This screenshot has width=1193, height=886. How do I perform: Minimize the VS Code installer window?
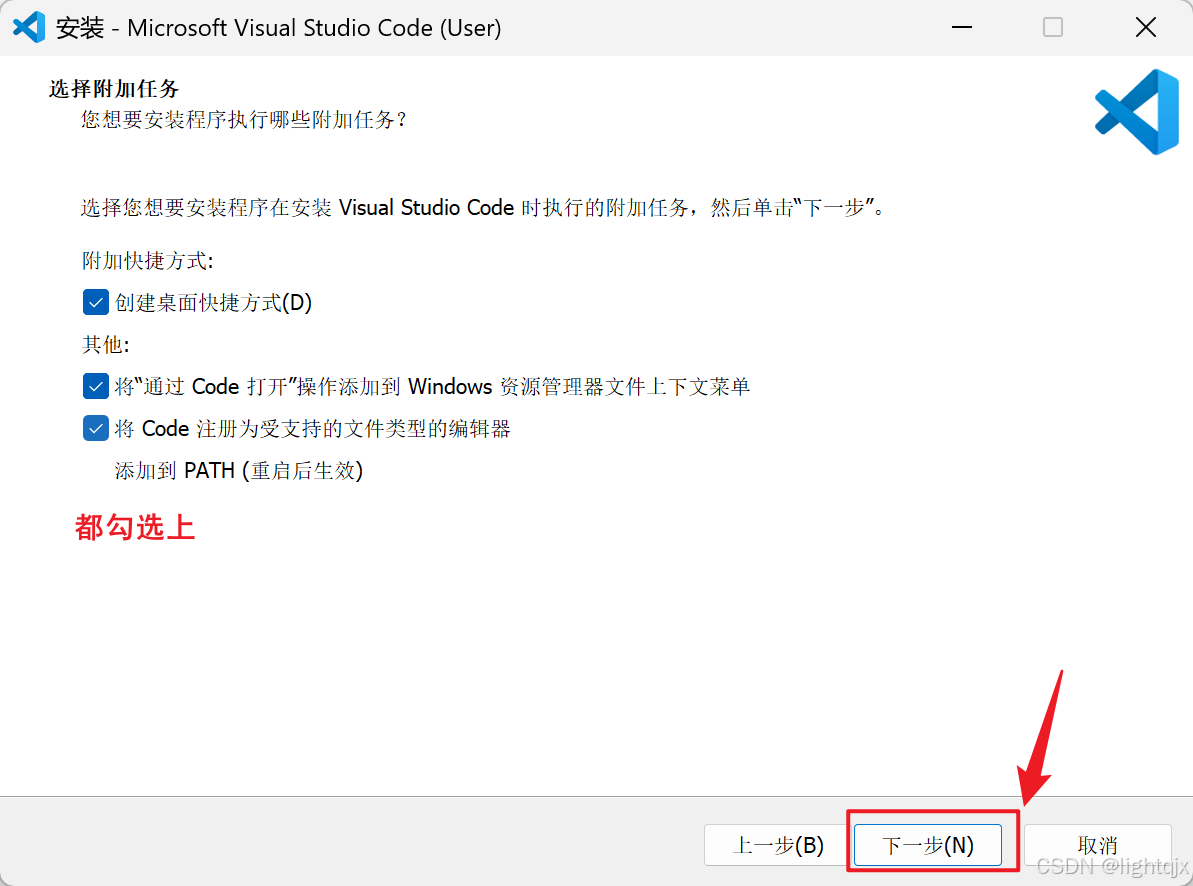pyautogui.click(x=962, y=27)
